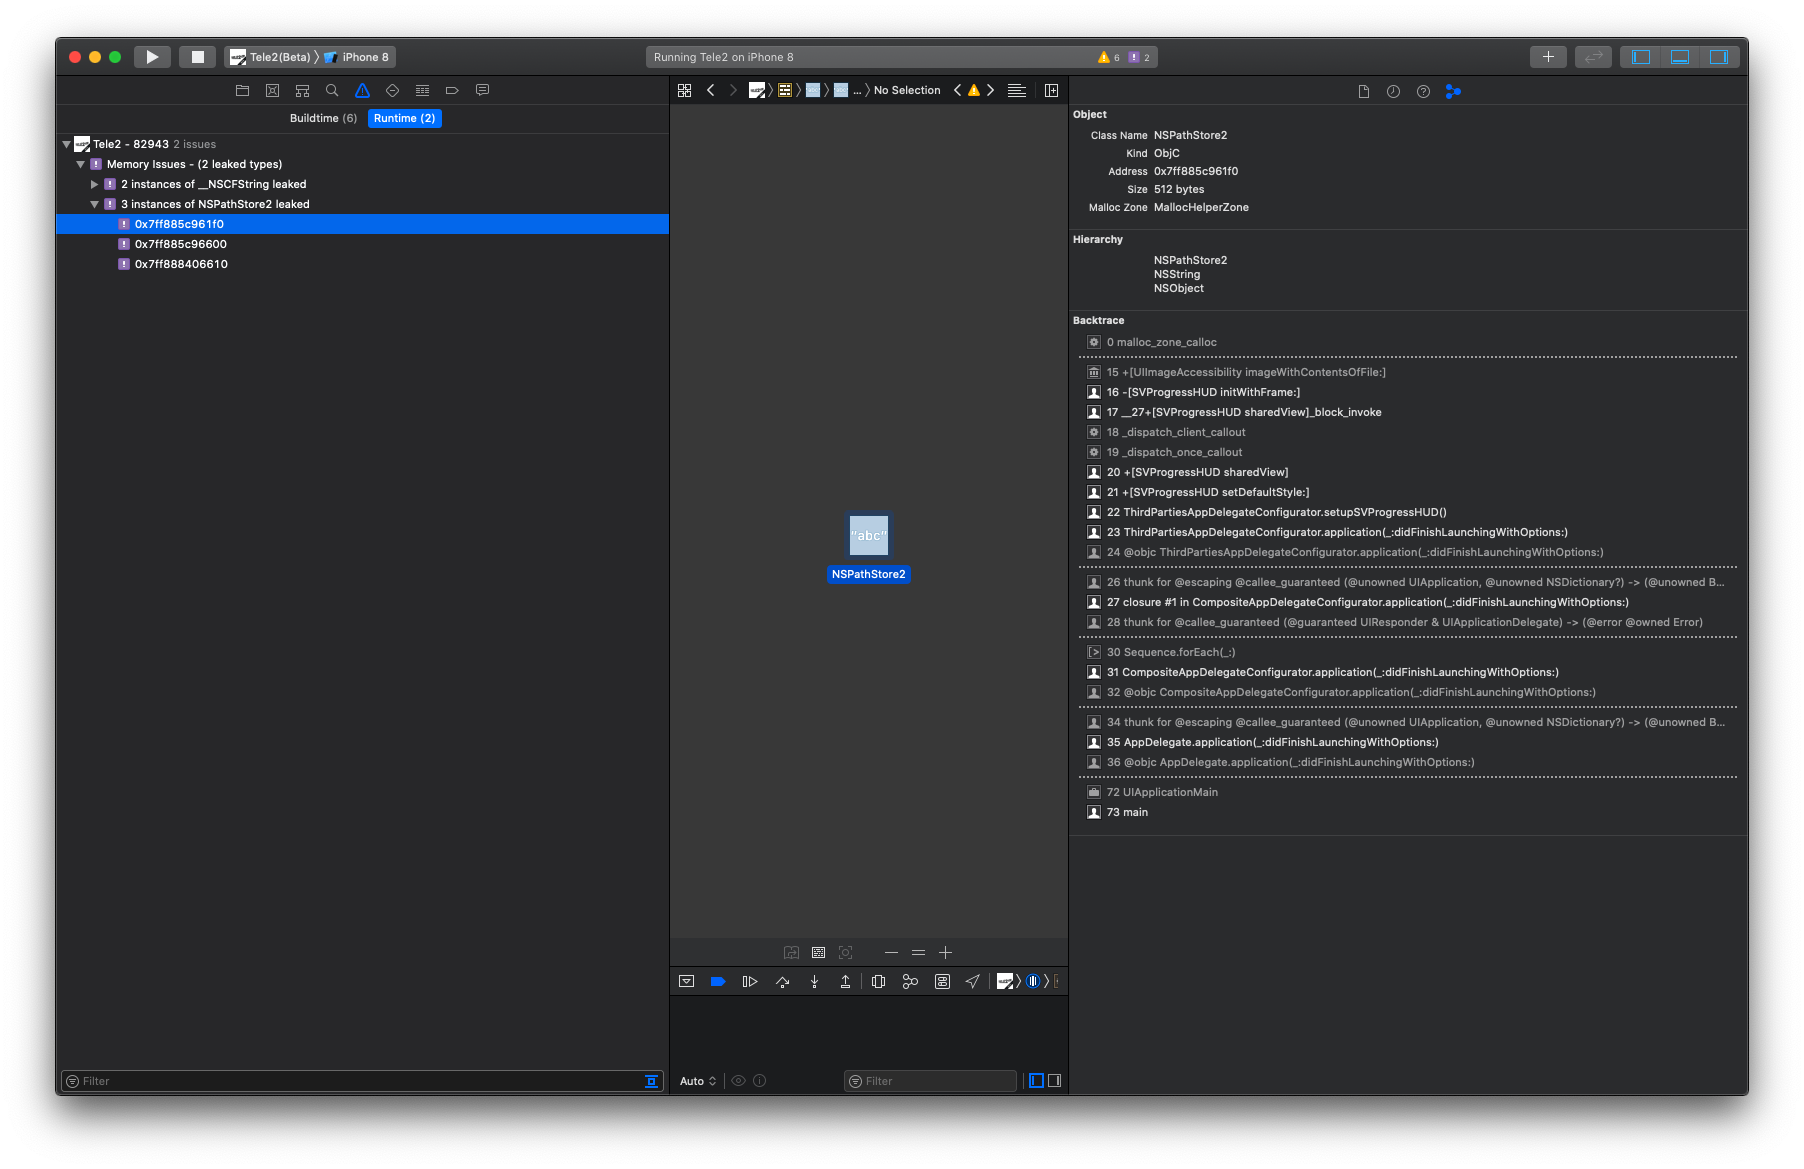Collapse 3 instances of NSPathStore2 leaked

point(94,204)
